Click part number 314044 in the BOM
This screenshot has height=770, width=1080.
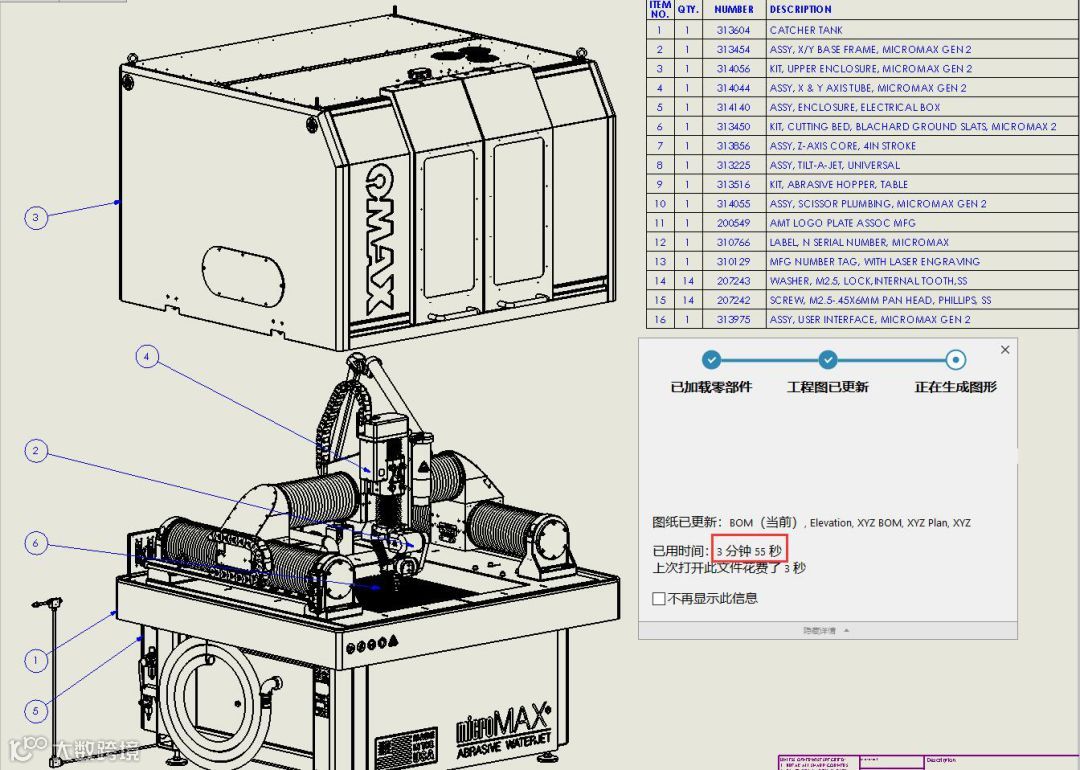pyautogui.click(x=734, y=88)
